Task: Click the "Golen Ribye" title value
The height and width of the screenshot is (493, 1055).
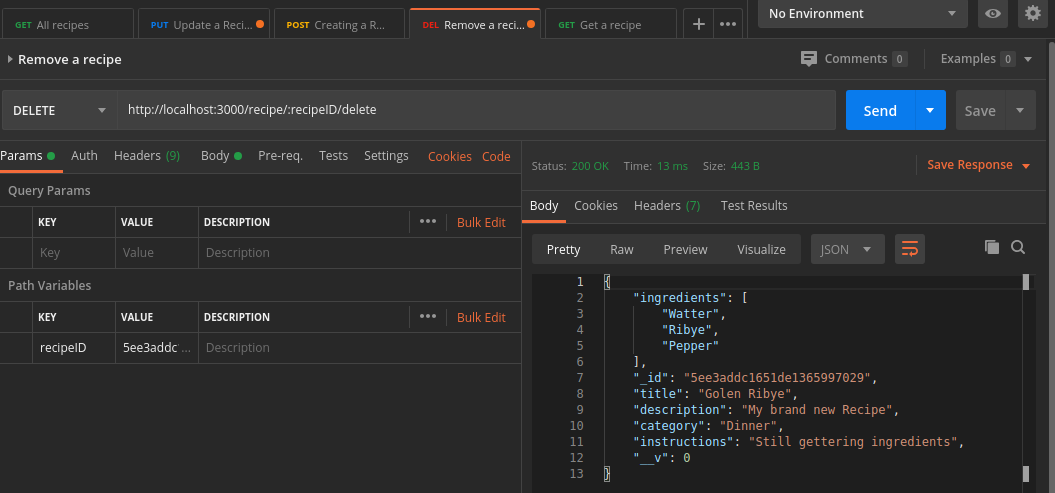Action: click(x=748, y=393)
